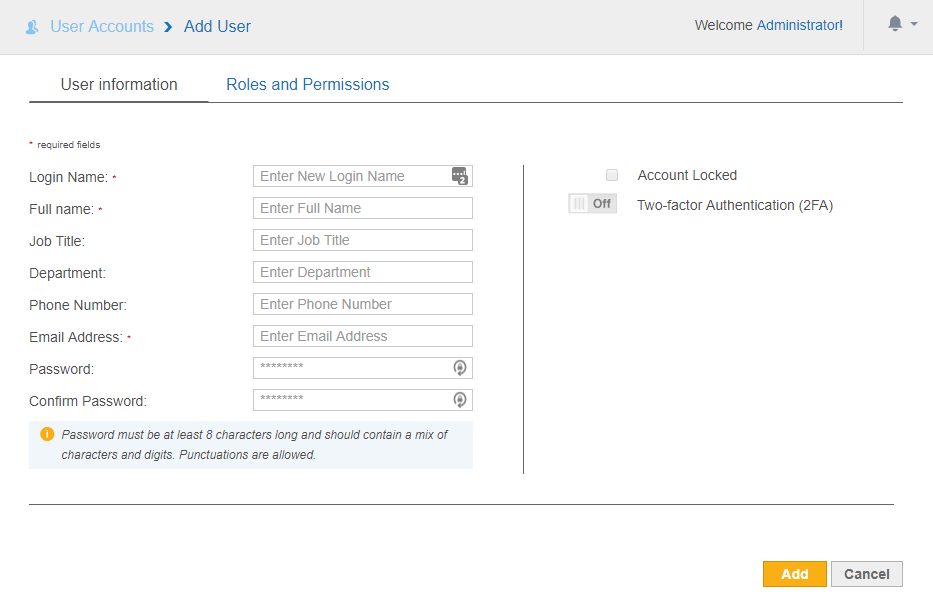Switch to Roles and Permissions tab
933x600 pixels.
(x=307, y=84)
